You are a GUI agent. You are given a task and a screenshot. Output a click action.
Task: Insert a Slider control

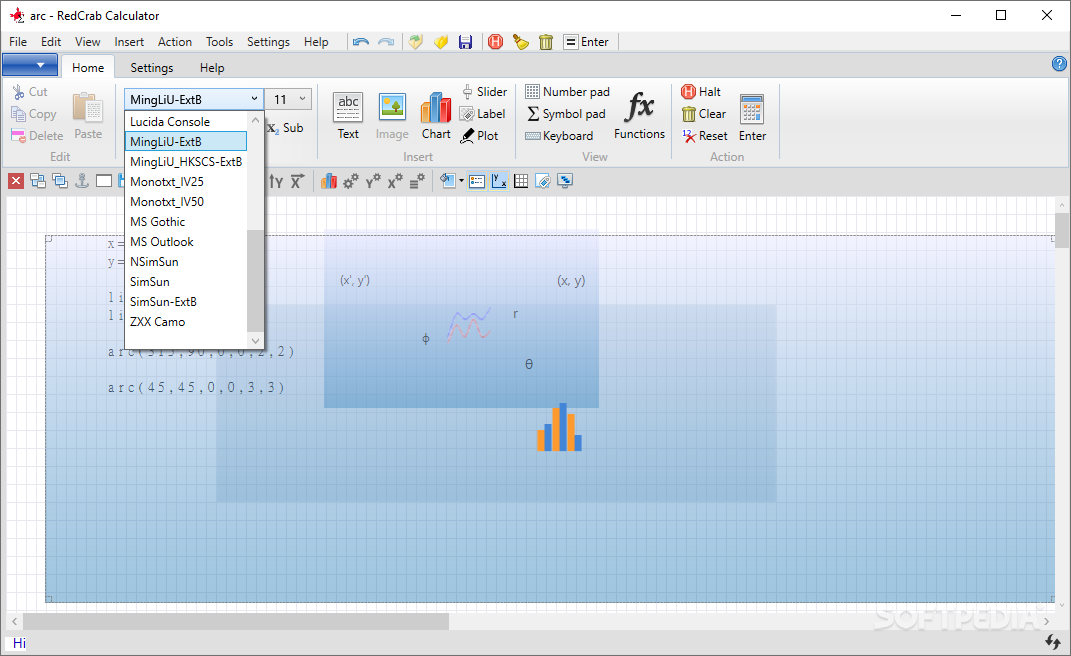[x=485, y=92]
